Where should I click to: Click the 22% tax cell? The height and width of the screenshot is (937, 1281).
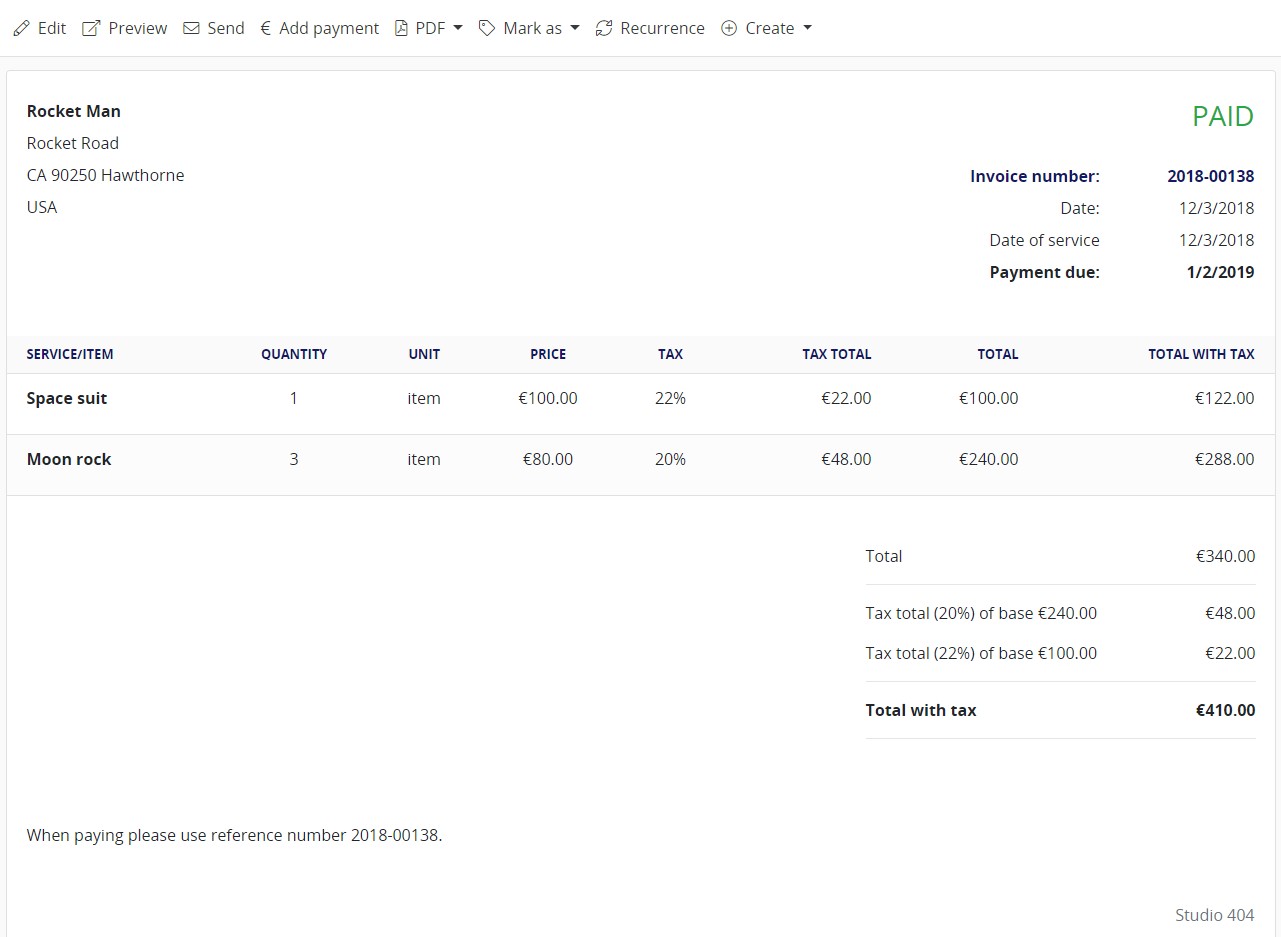click(671, 398)
